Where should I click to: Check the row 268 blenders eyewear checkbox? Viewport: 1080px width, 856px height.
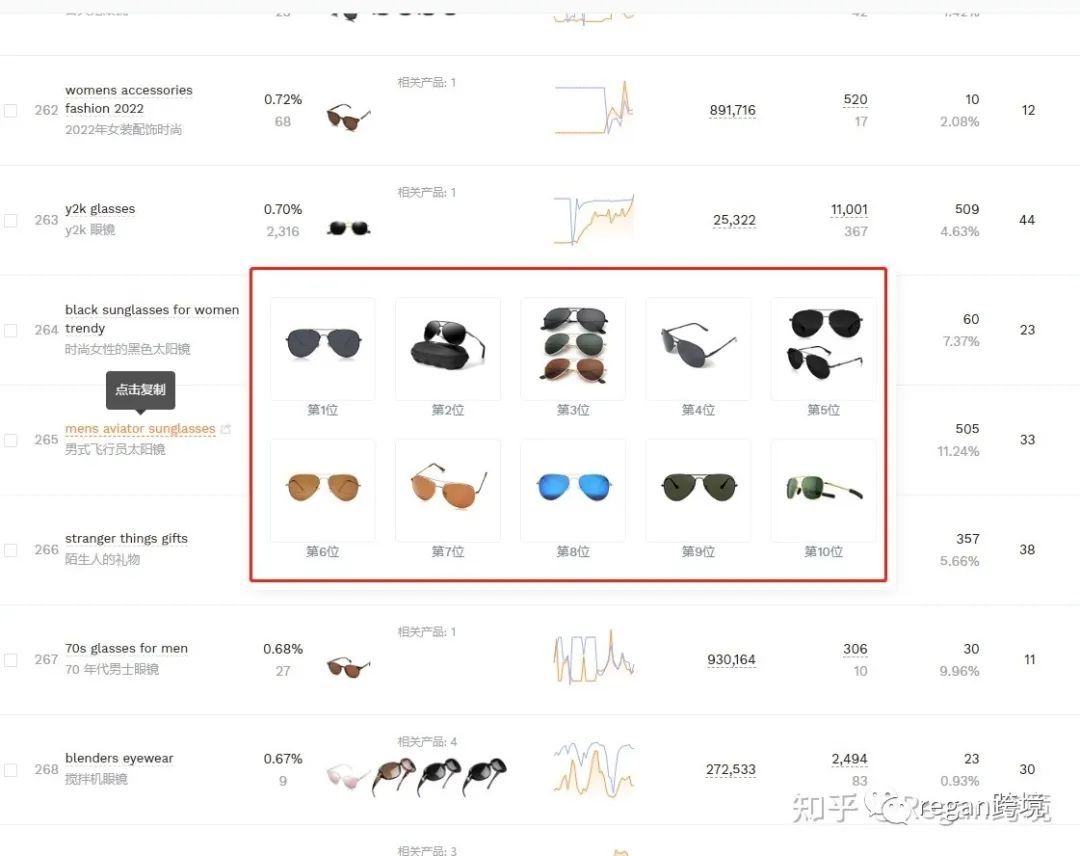coord(11,770)
